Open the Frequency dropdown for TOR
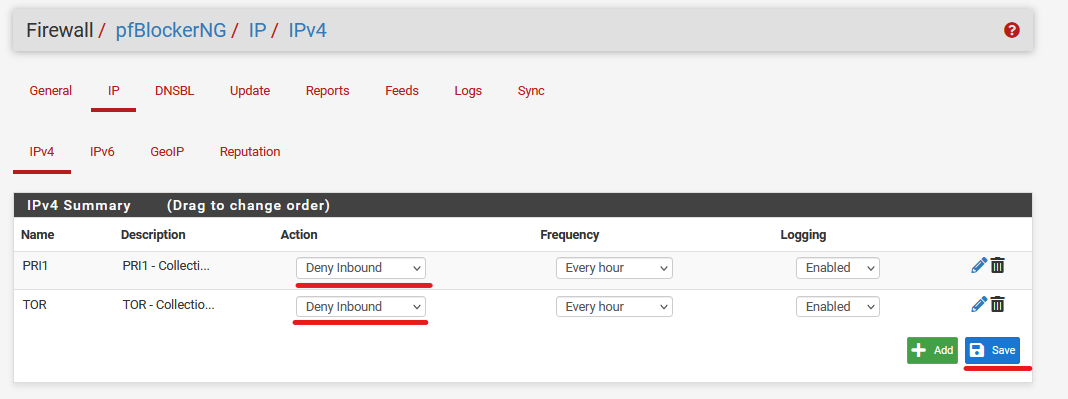 [x=614, y=306]
